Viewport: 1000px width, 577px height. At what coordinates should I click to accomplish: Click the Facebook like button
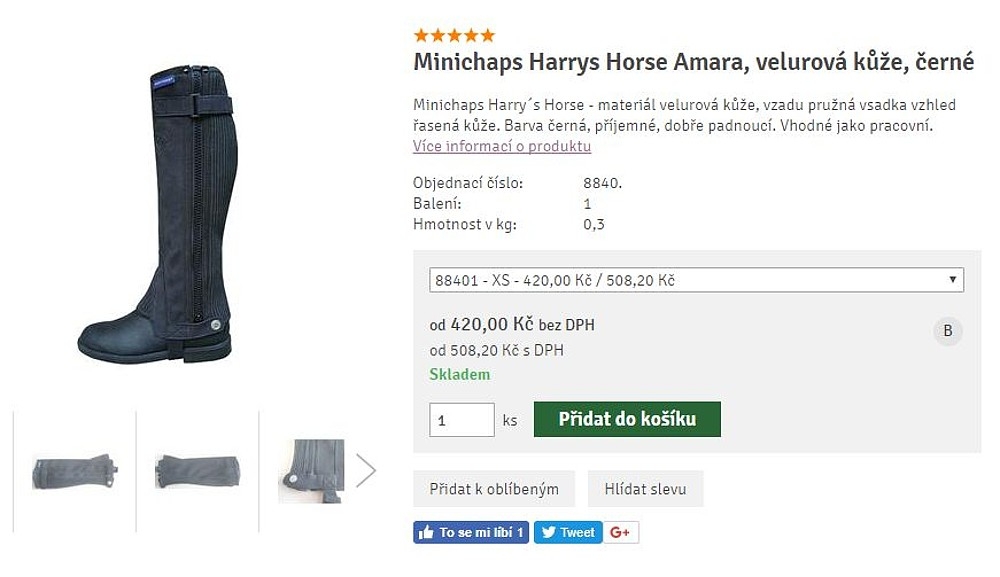(x=470, y=533)
